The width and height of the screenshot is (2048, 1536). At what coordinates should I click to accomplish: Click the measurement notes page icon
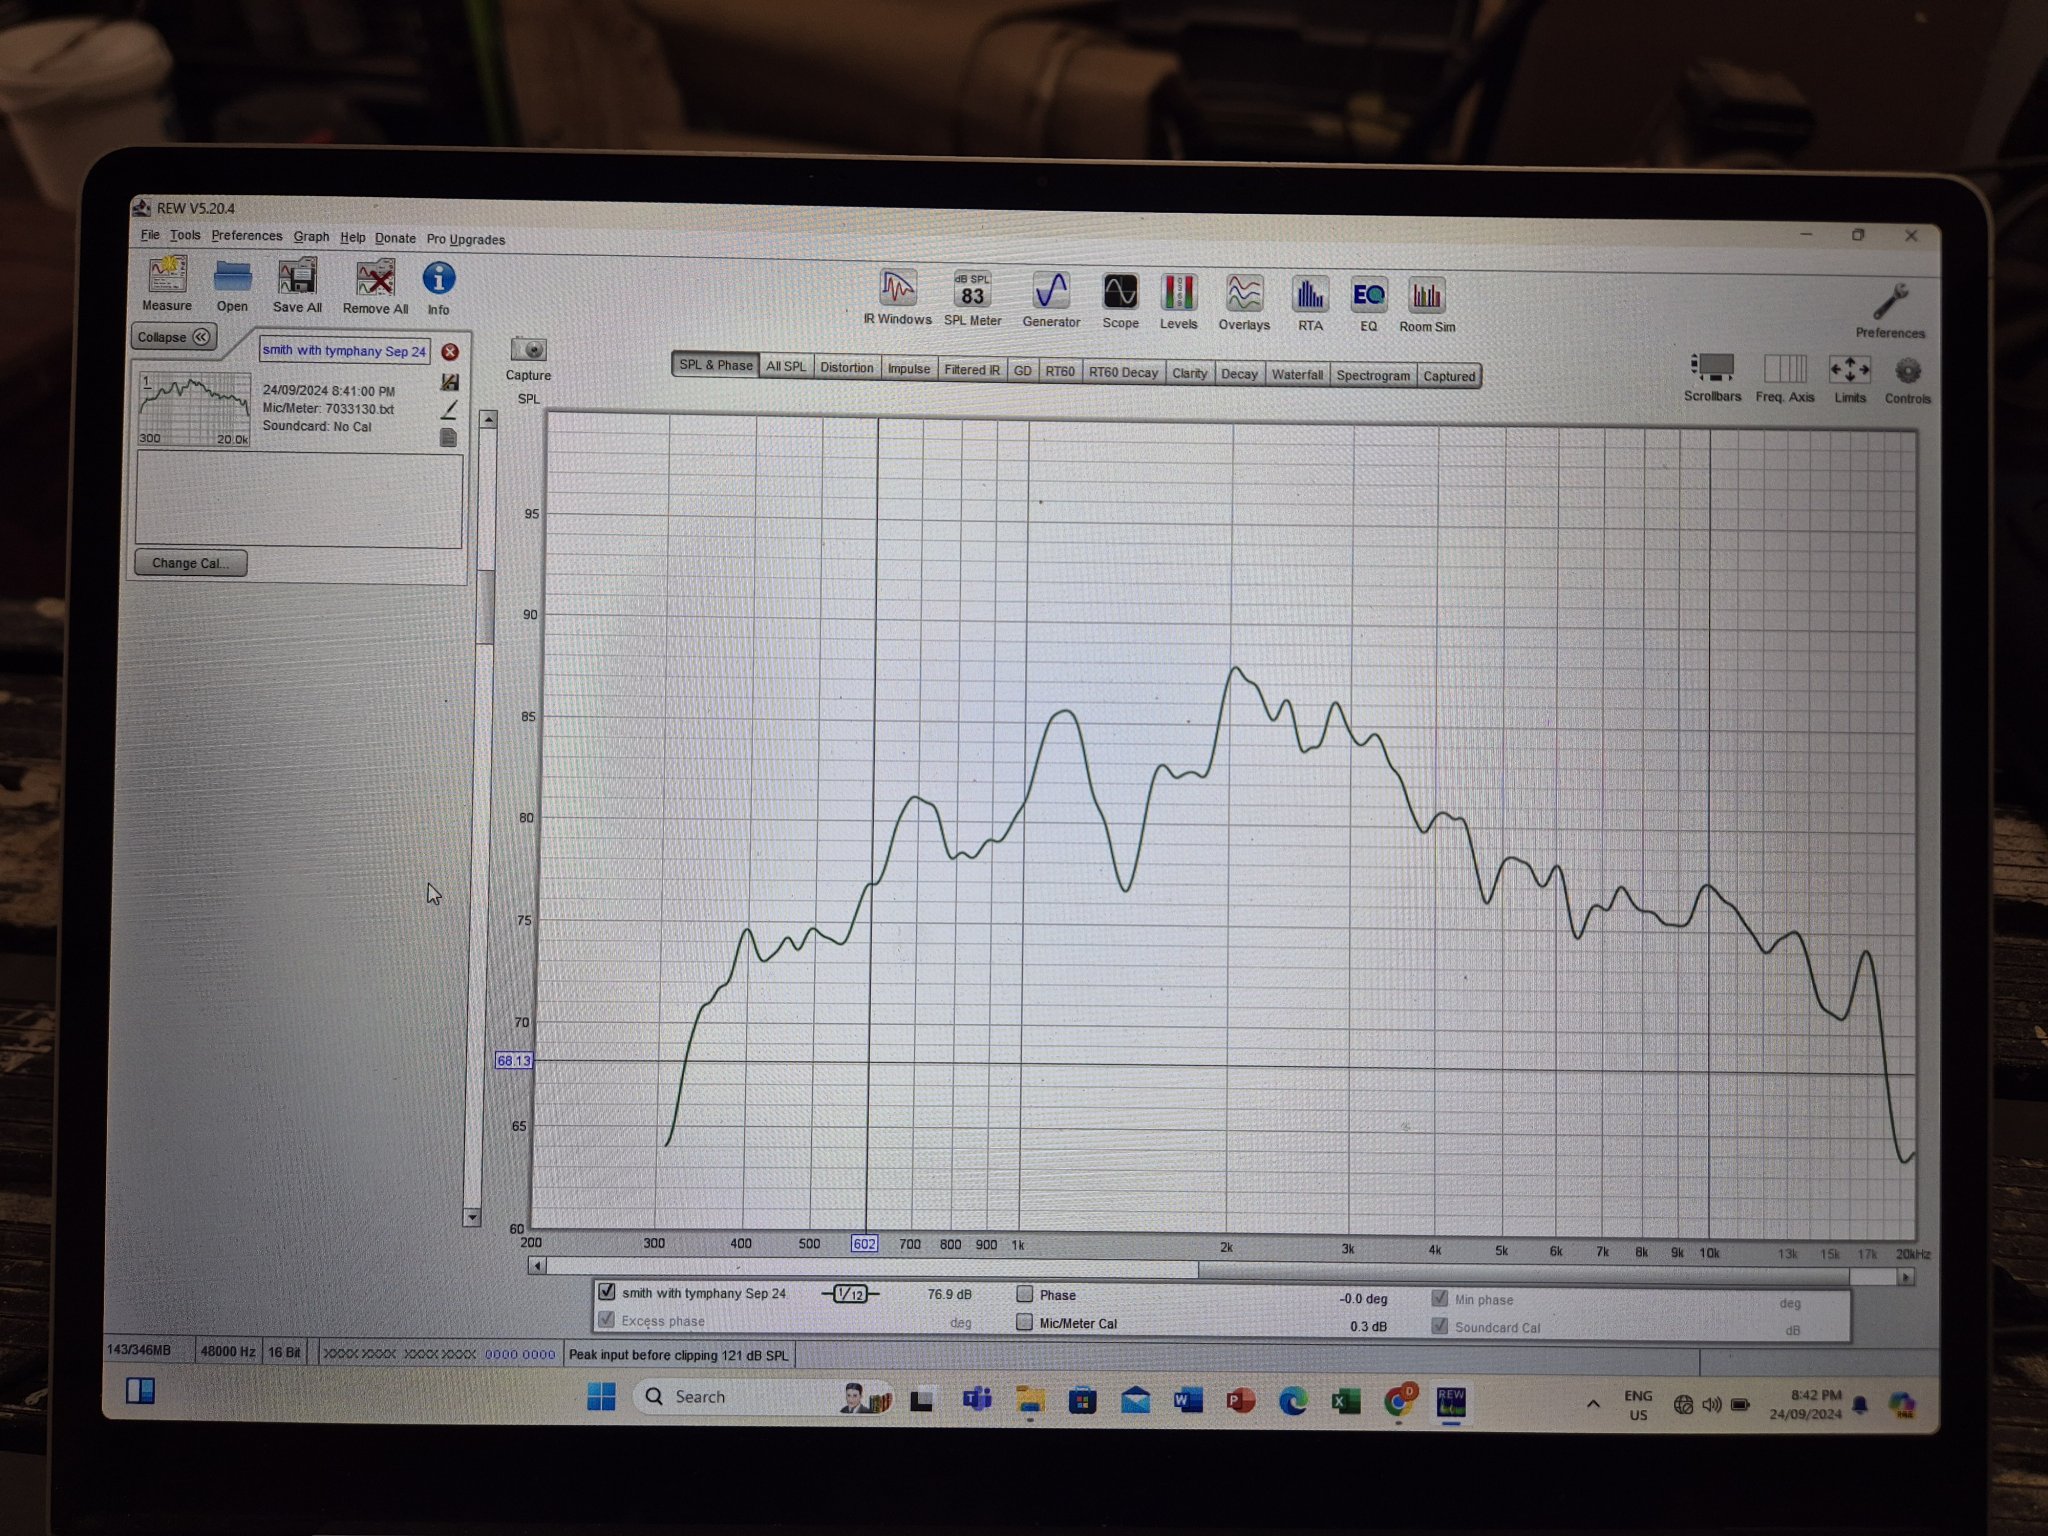pos(448,438)
